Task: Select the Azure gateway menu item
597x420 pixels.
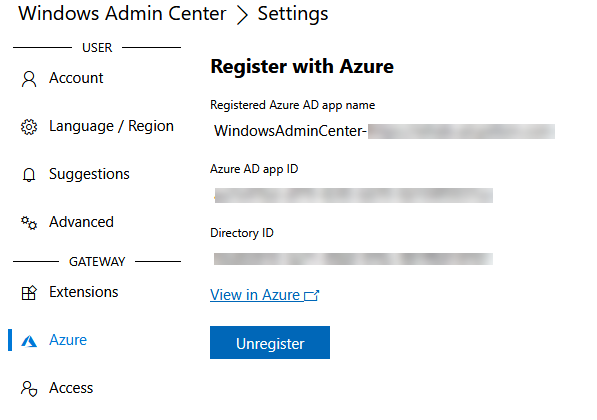Action: click(x=68, y=340)
